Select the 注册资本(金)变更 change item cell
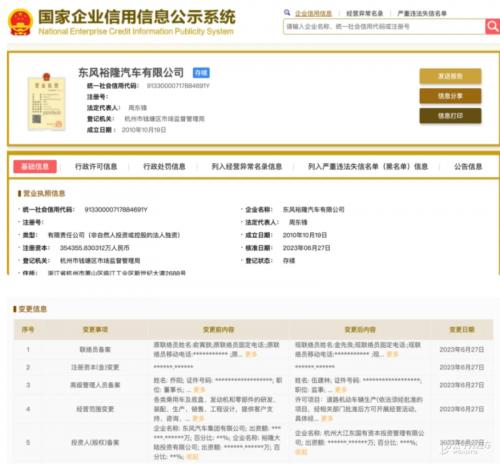The width and height of the screenshot is (500, 464). pyautogui.click(x=95, y=367)
